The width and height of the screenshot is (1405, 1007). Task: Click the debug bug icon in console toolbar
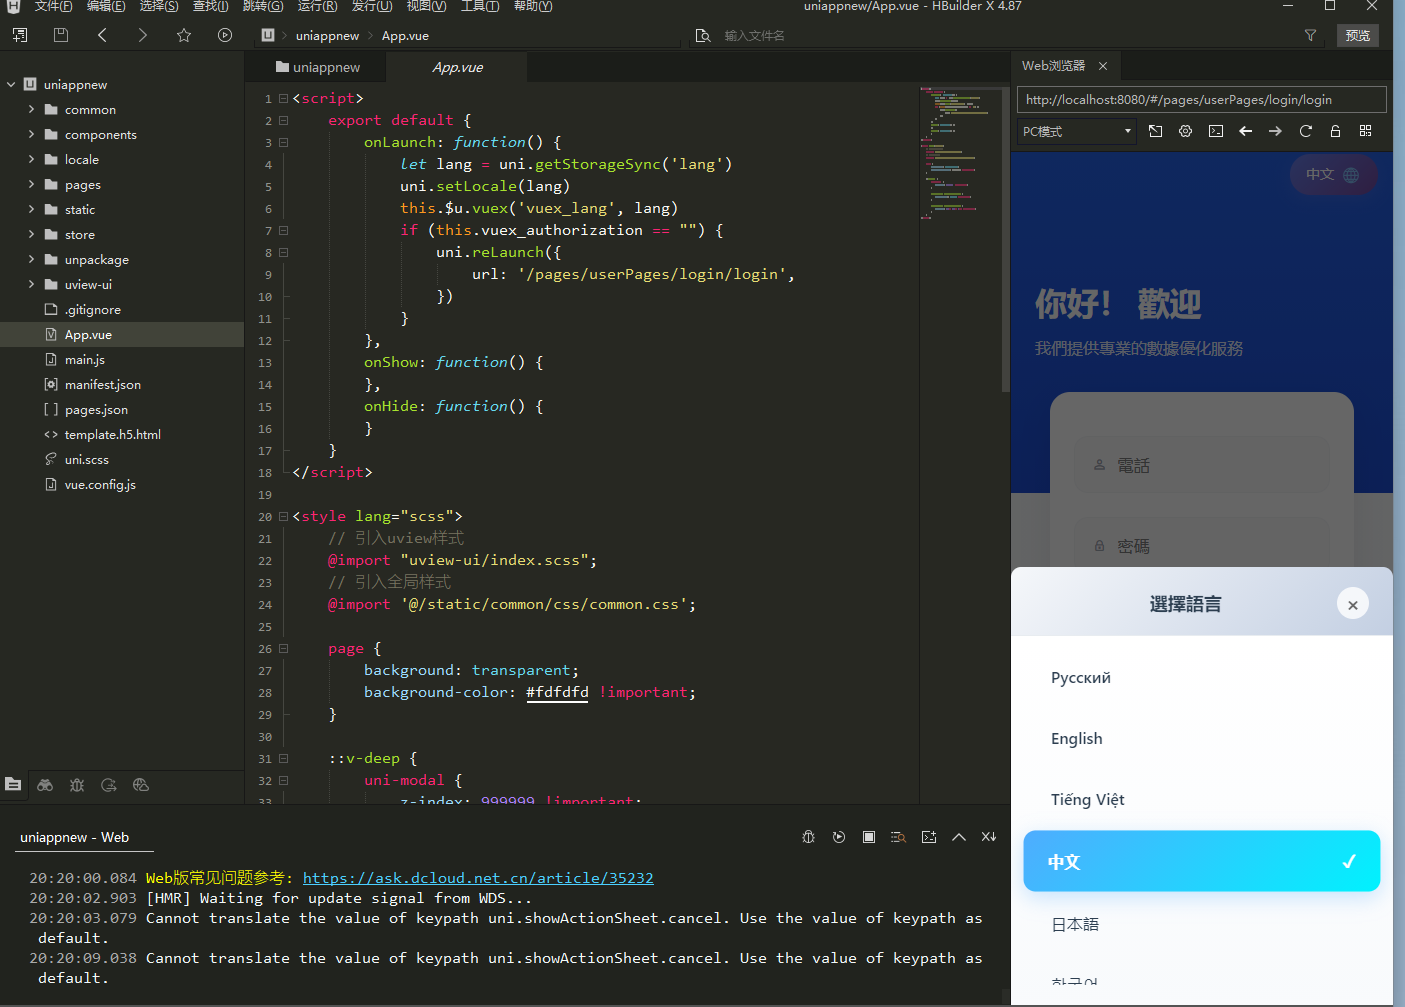click(x=809, y=837)
